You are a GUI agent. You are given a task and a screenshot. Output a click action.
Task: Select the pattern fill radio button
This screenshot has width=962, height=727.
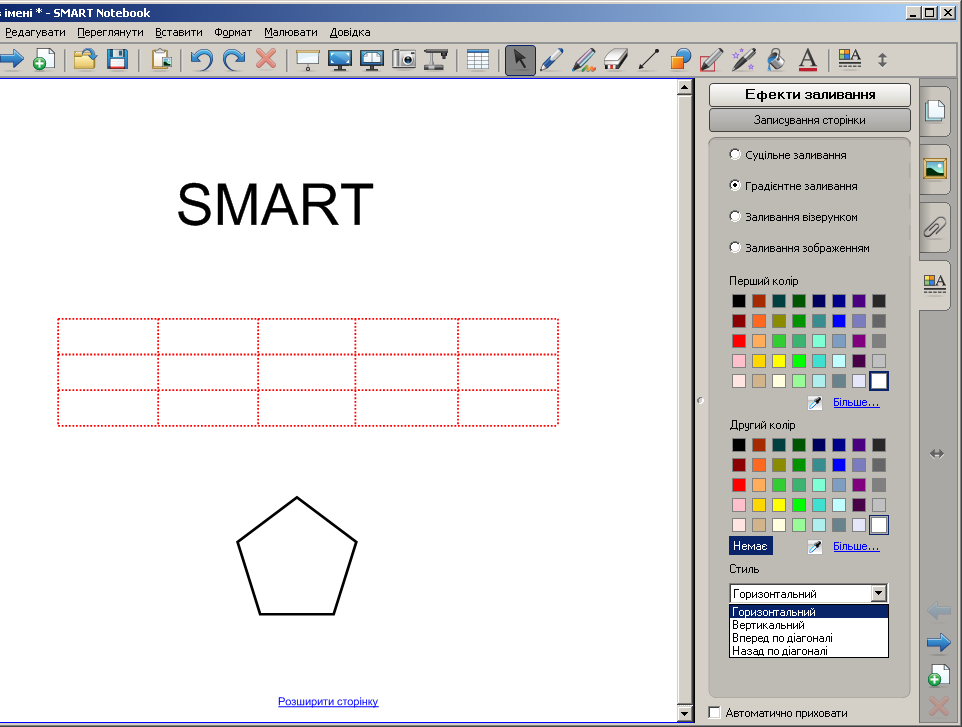tap(735, 216)
